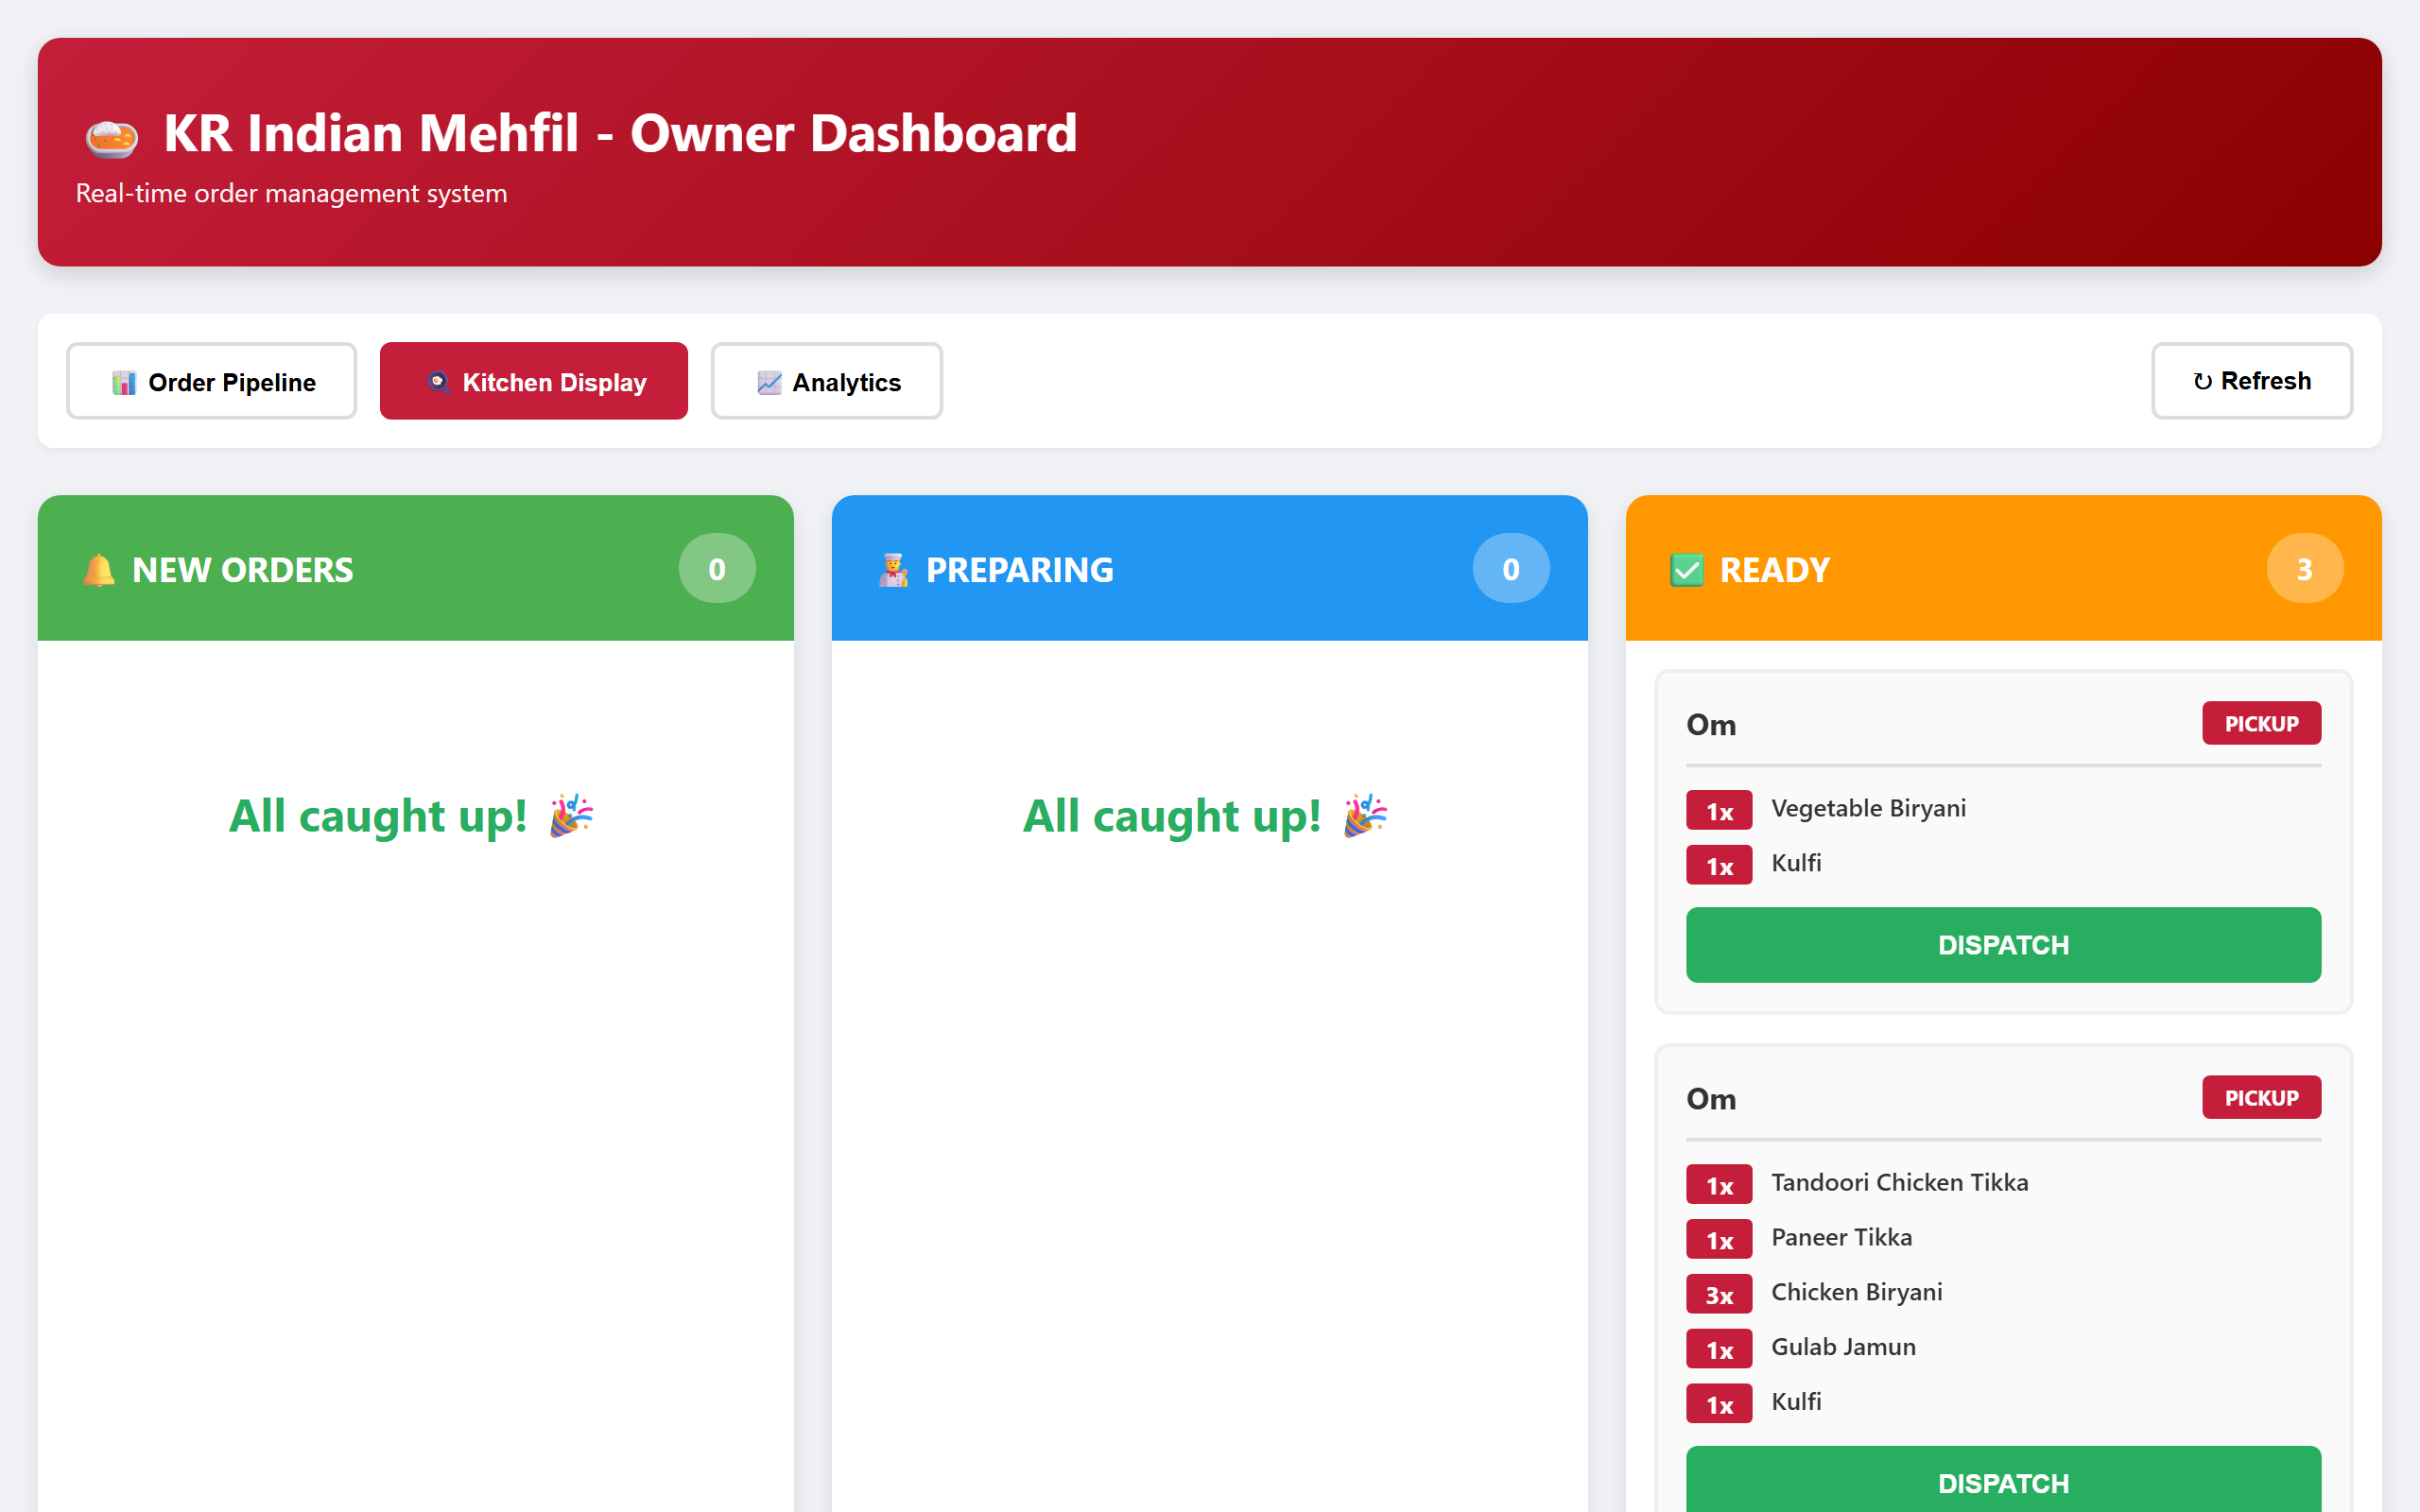Click the bar chart icon on Order Pipeline
Image resolution: width=2420 pixels, height=1512 pixels.
tap(124, 382)
